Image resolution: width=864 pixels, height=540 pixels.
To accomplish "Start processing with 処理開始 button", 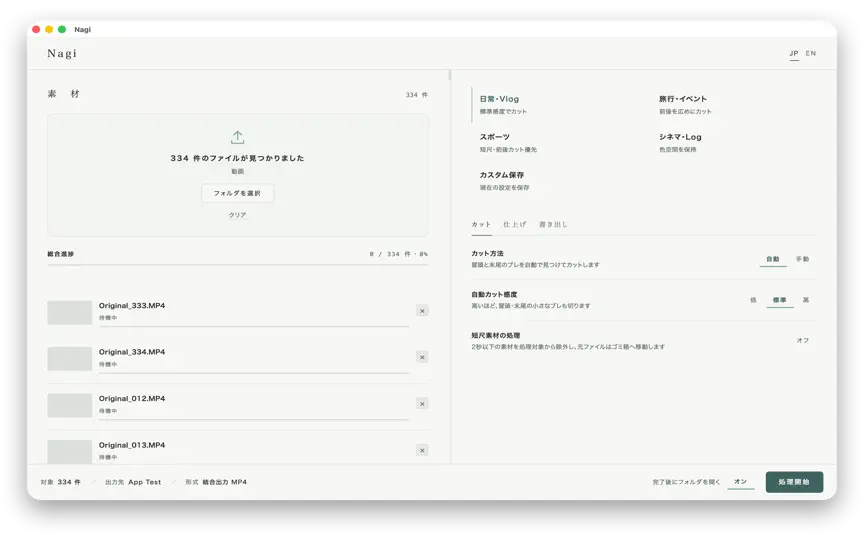I will [794, 482].
